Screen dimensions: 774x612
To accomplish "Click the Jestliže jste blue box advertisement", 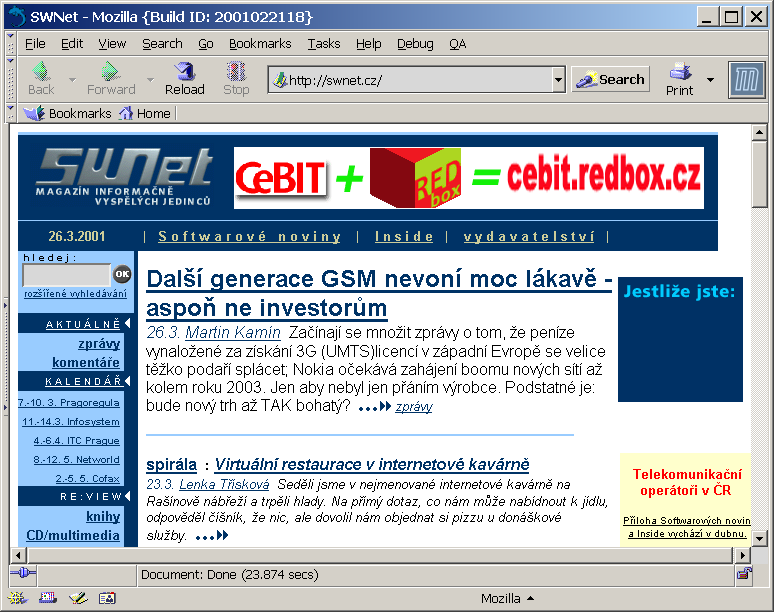I will point(680,340).
